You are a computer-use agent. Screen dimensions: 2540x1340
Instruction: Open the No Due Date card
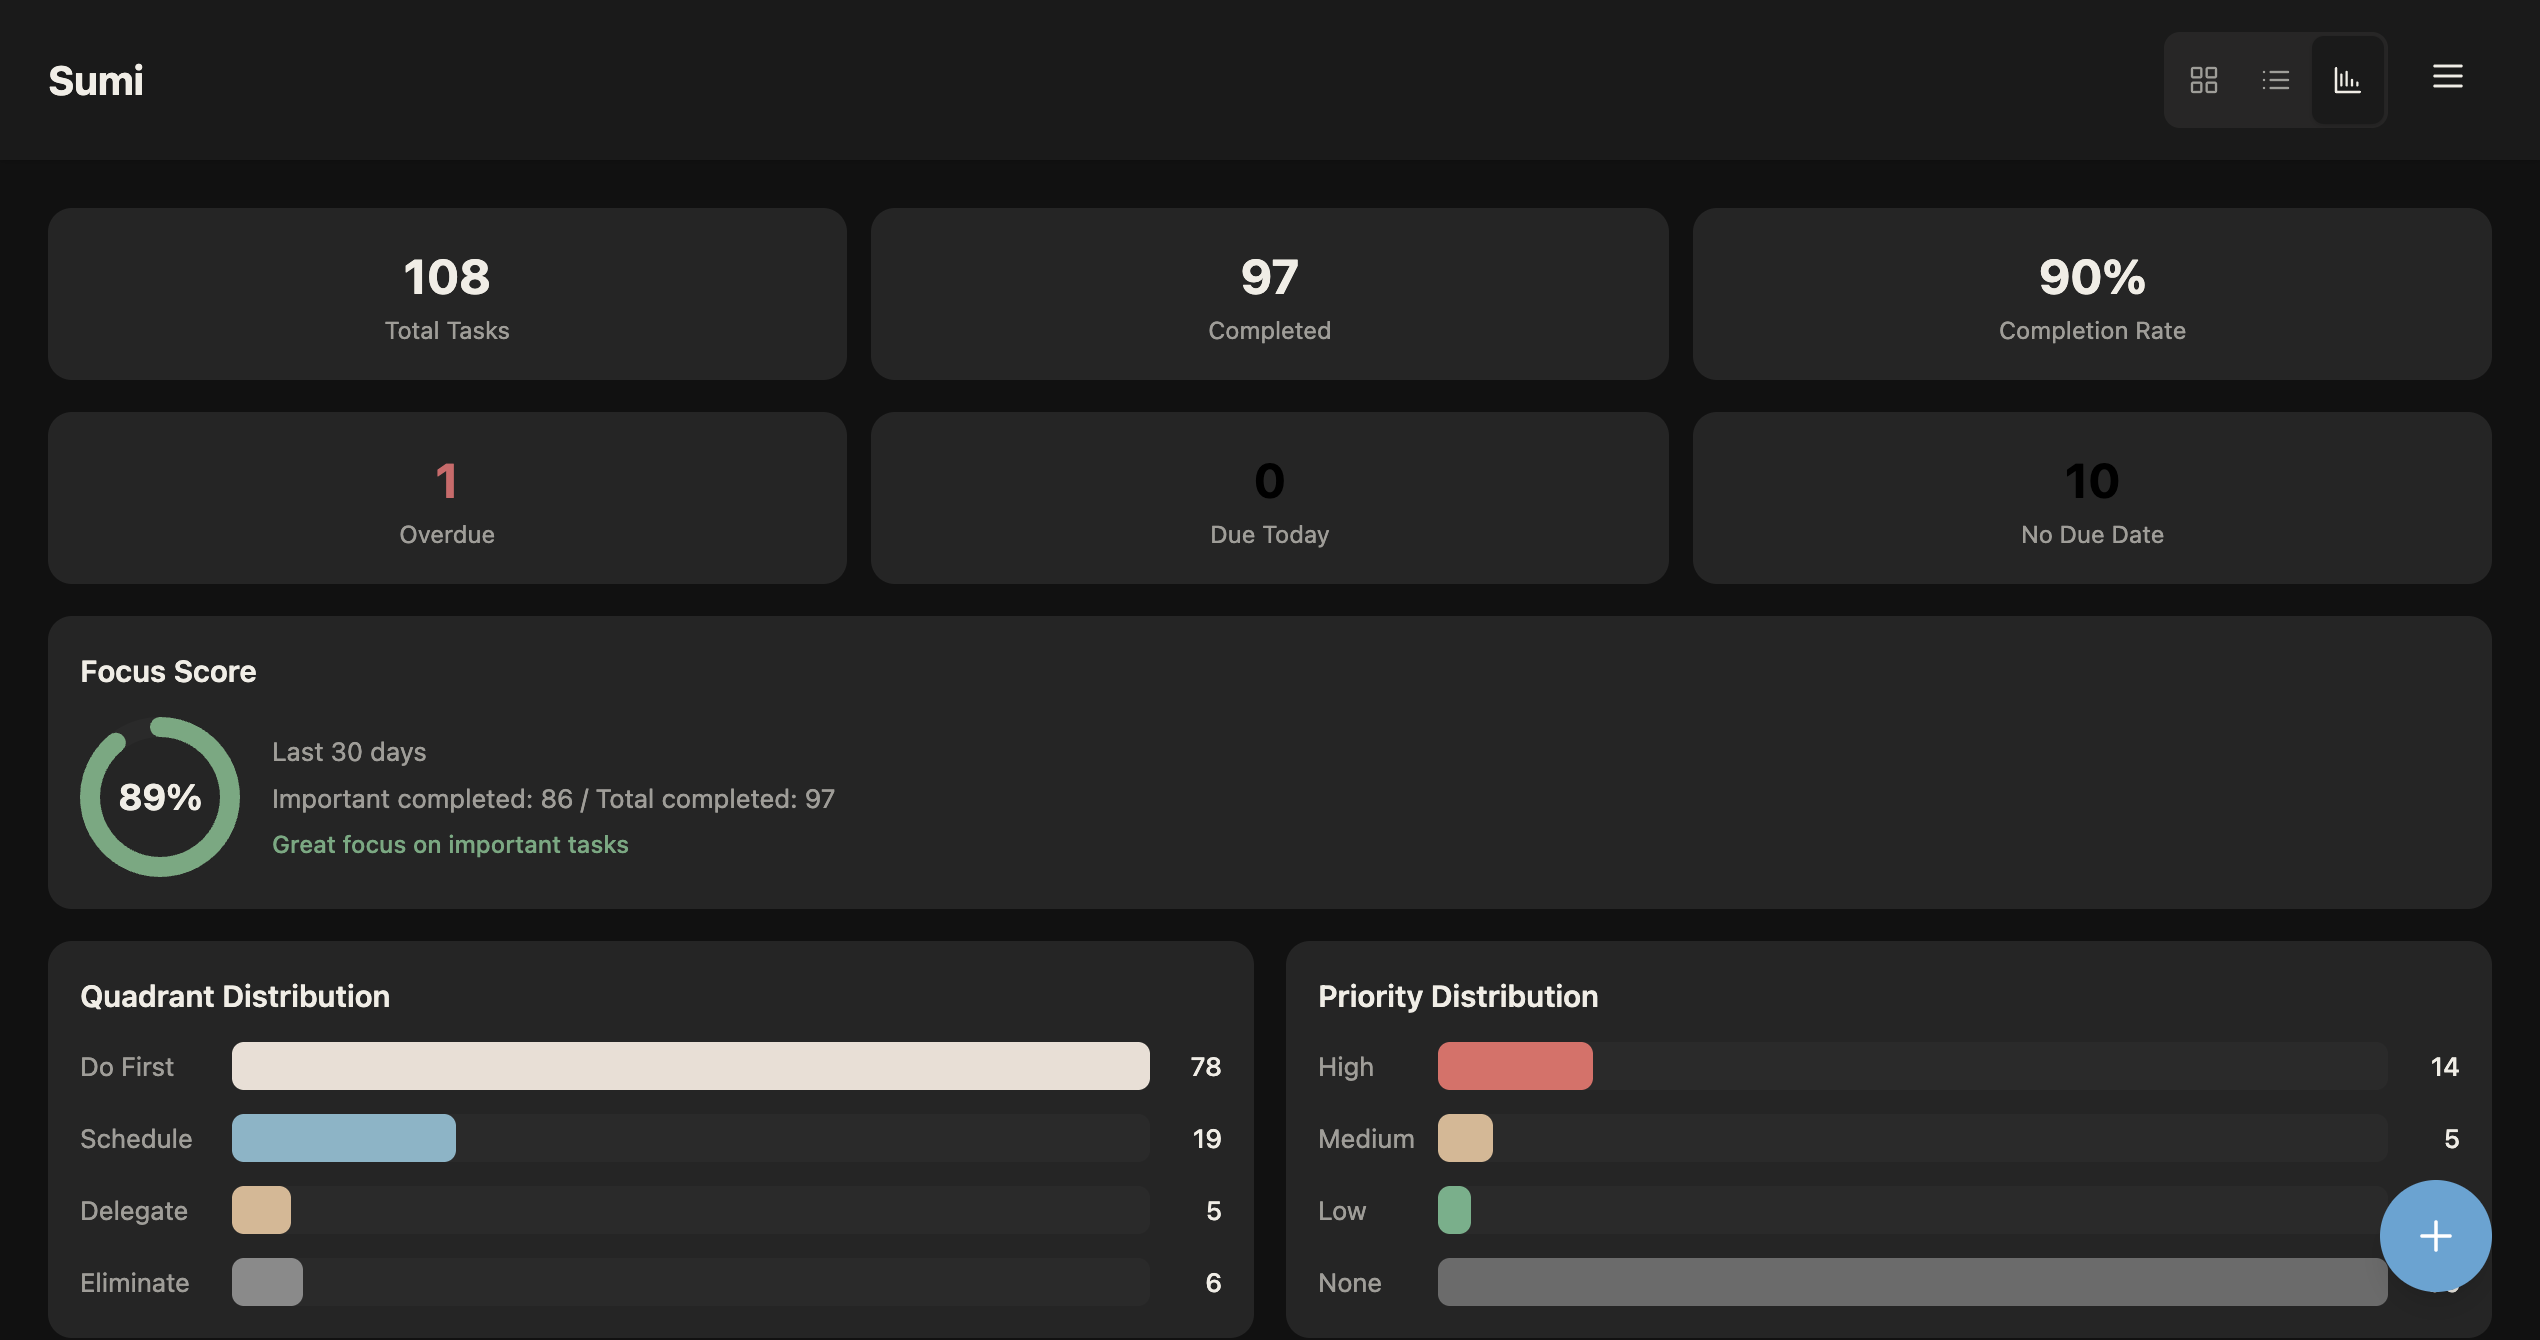[2091, 498]
